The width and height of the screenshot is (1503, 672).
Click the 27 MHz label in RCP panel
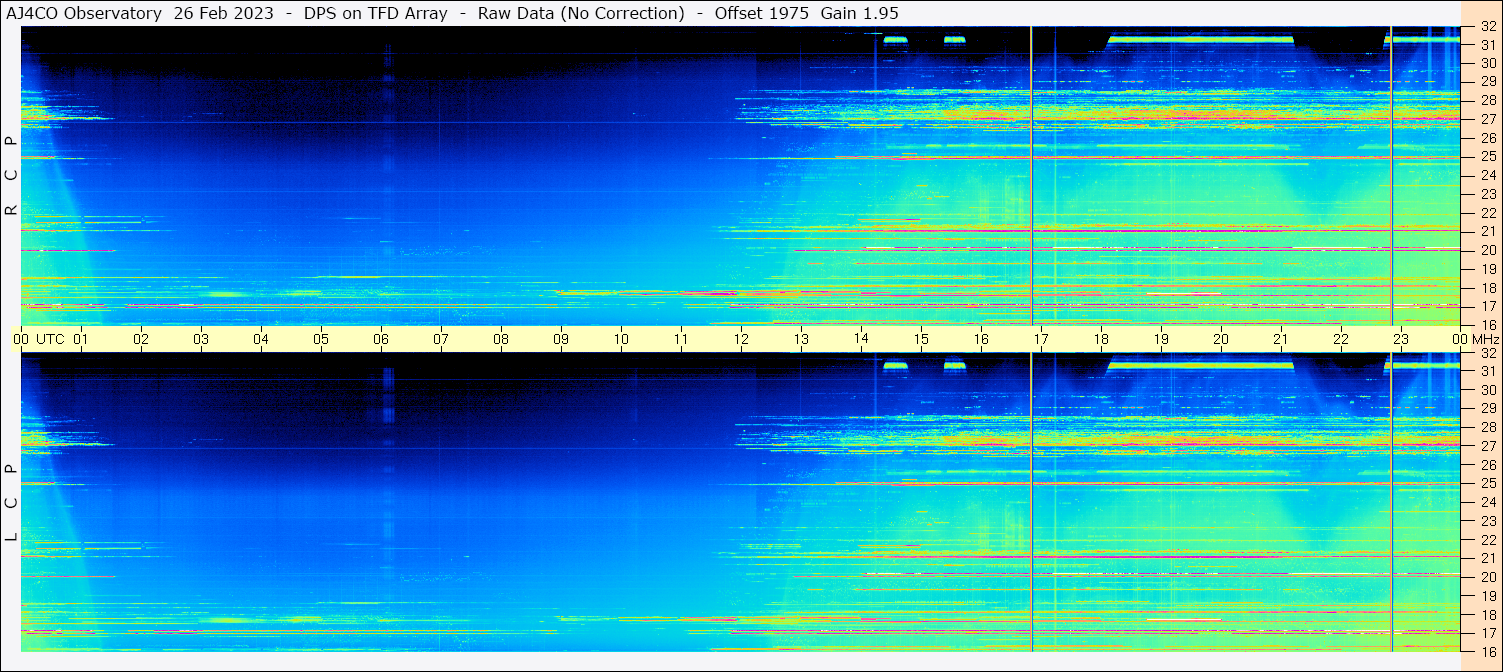pyautogui.click(x=1488, y=119)
